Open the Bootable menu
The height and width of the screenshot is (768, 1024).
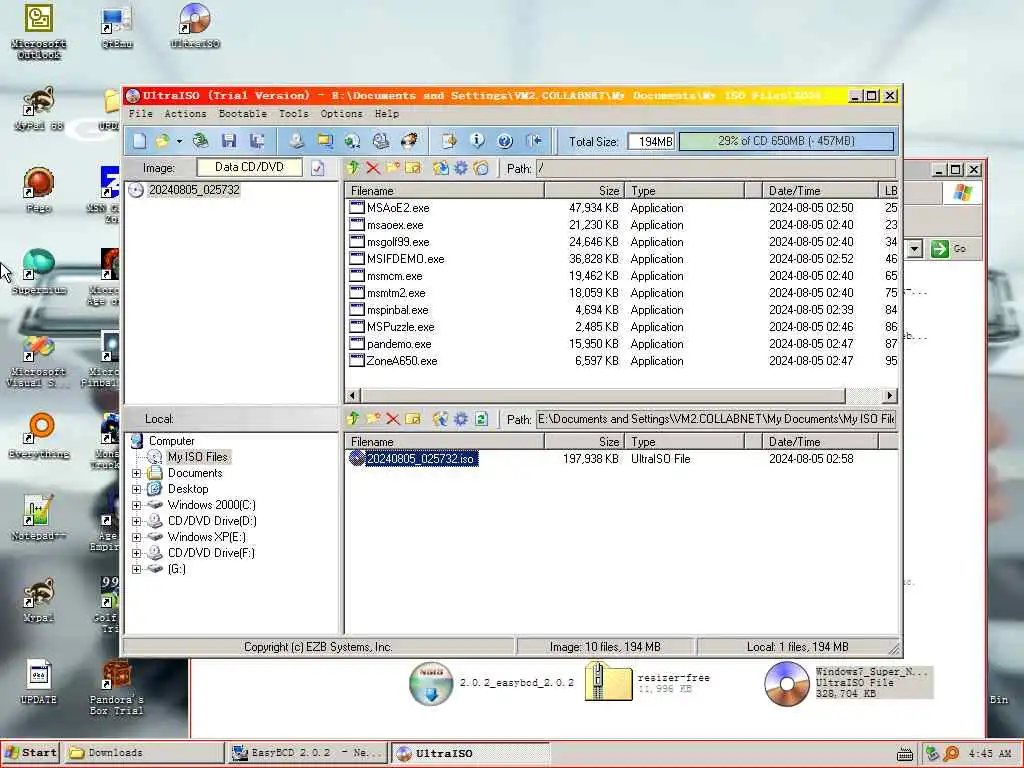(x=243, y=114)
